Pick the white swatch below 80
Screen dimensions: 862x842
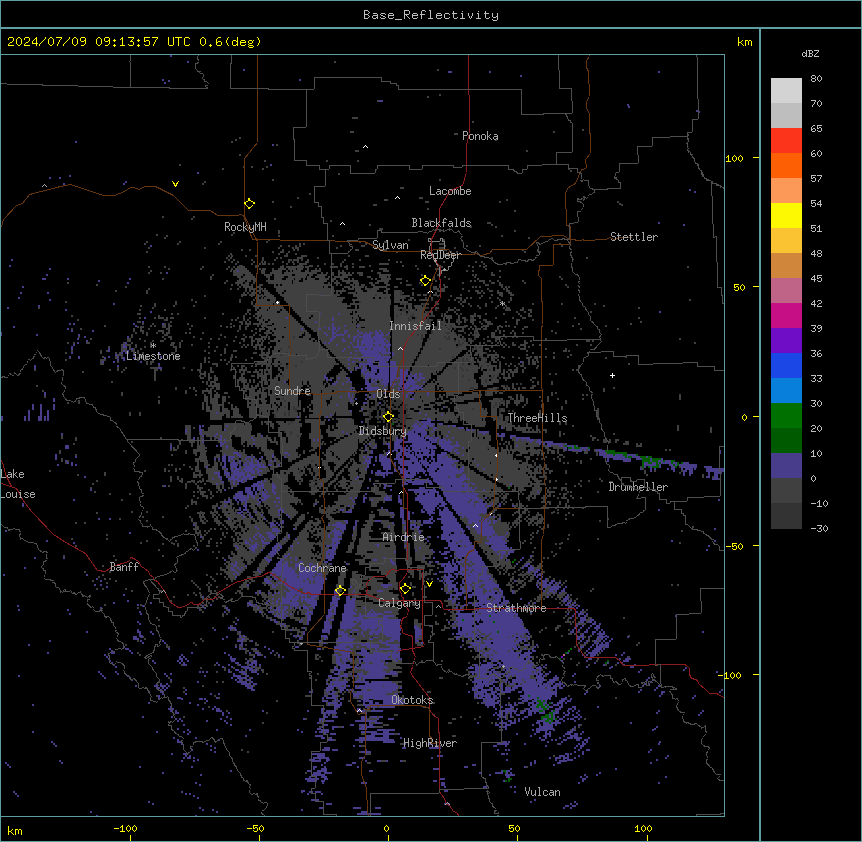pyautogui.click(x=786, y=91)
